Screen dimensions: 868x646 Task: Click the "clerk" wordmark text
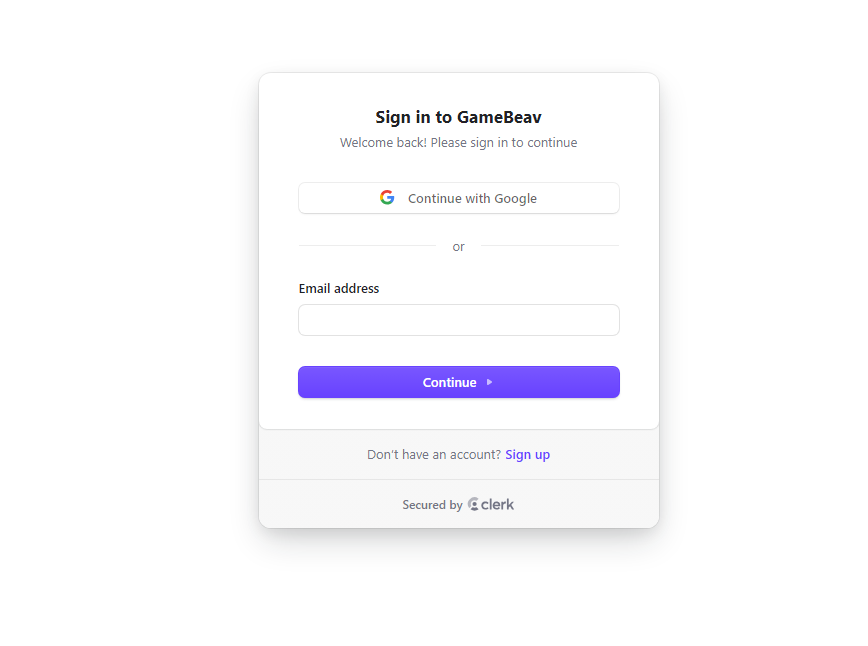click(x=497, y=504)
